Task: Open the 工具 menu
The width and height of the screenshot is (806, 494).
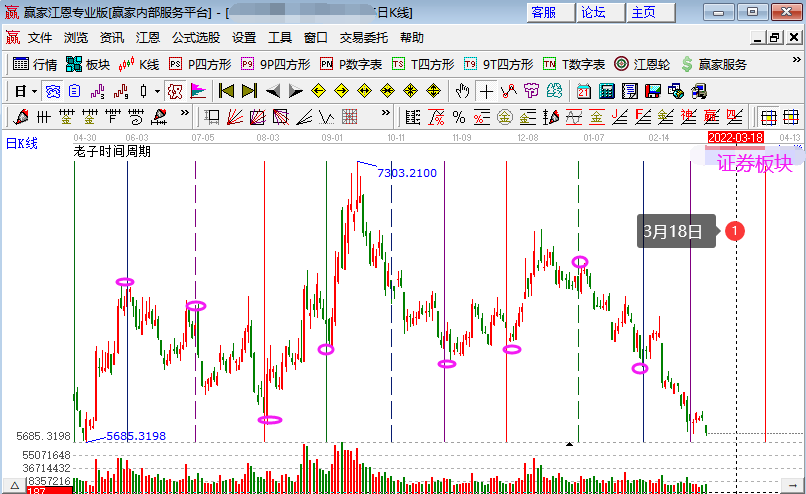Action: [280, 38]
